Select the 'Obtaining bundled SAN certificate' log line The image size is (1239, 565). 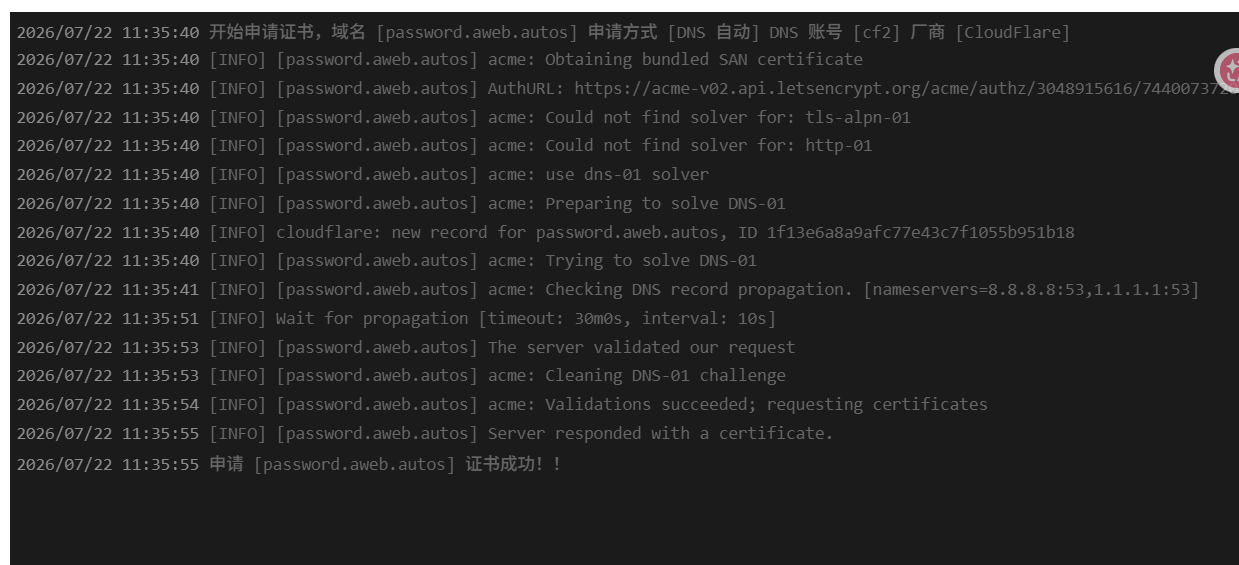click(x=440, y=60)
